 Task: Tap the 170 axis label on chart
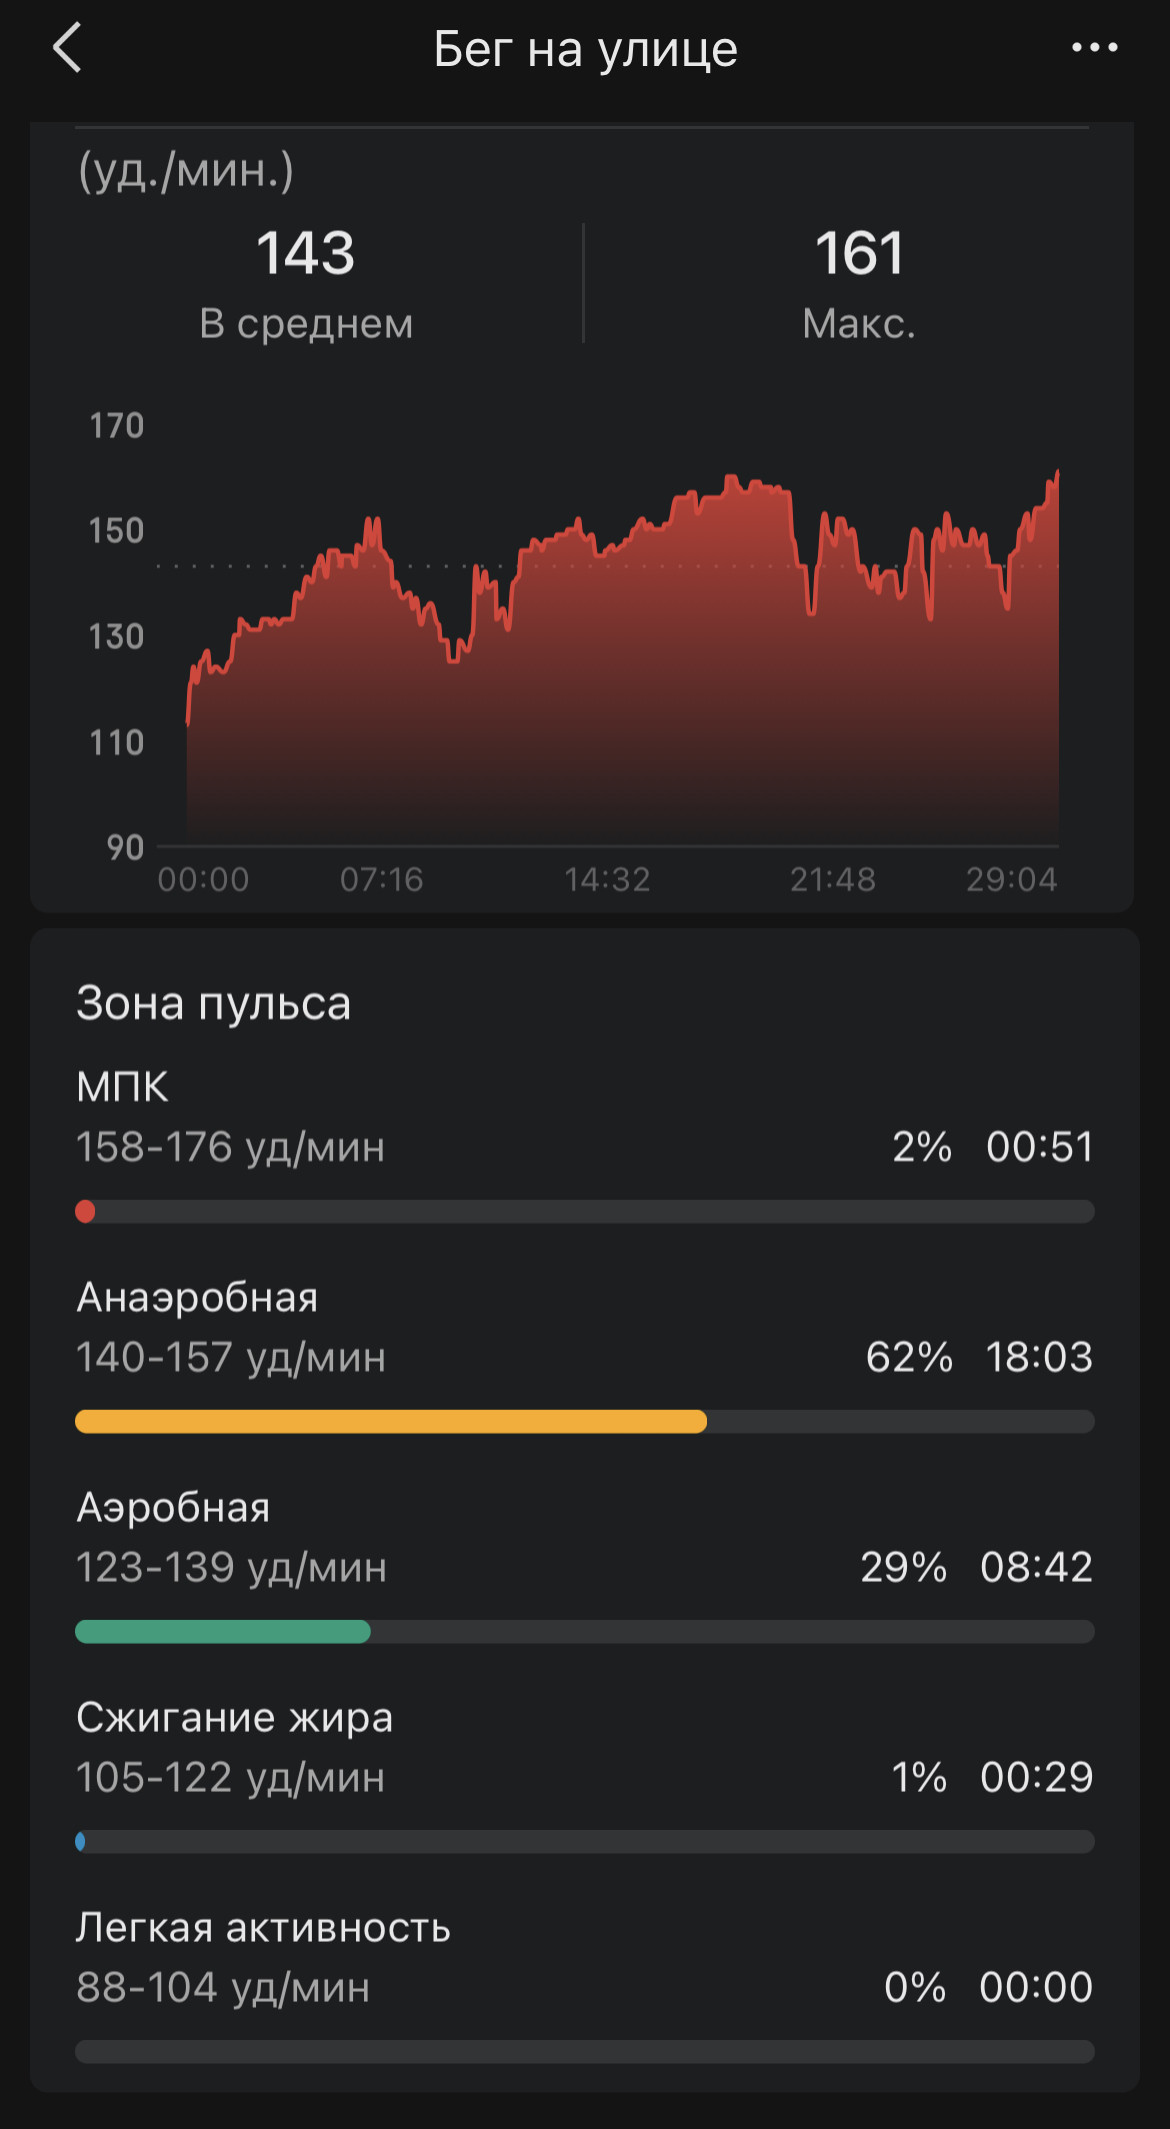[x=117, y=425]
